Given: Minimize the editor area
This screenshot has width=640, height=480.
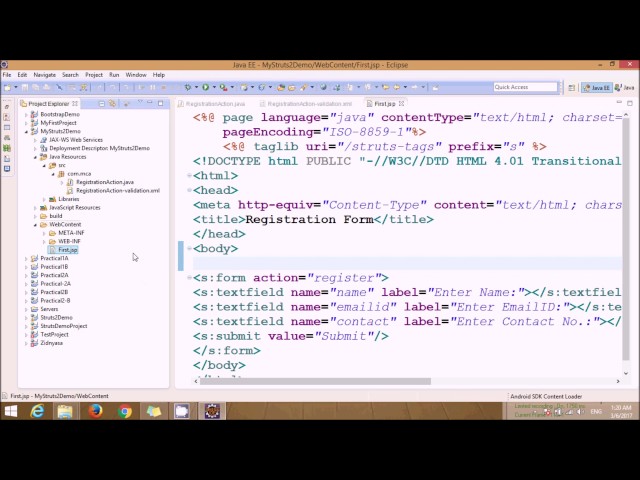Looking at the screenshot, I should point(619,102).
